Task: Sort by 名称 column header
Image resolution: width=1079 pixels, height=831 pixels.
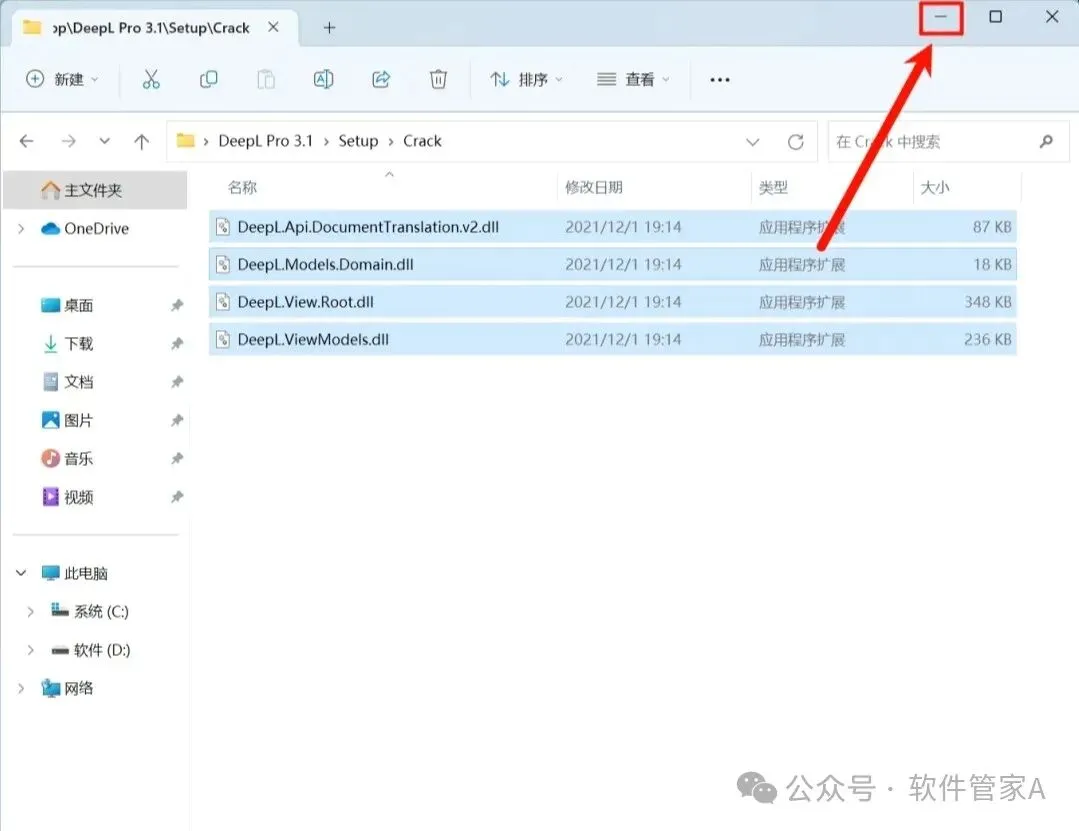Action: pos(242,187)
